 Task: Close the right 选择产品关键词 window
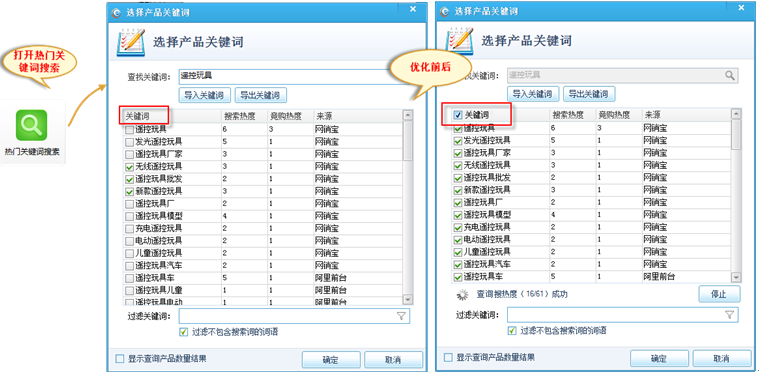pos(741,8)
